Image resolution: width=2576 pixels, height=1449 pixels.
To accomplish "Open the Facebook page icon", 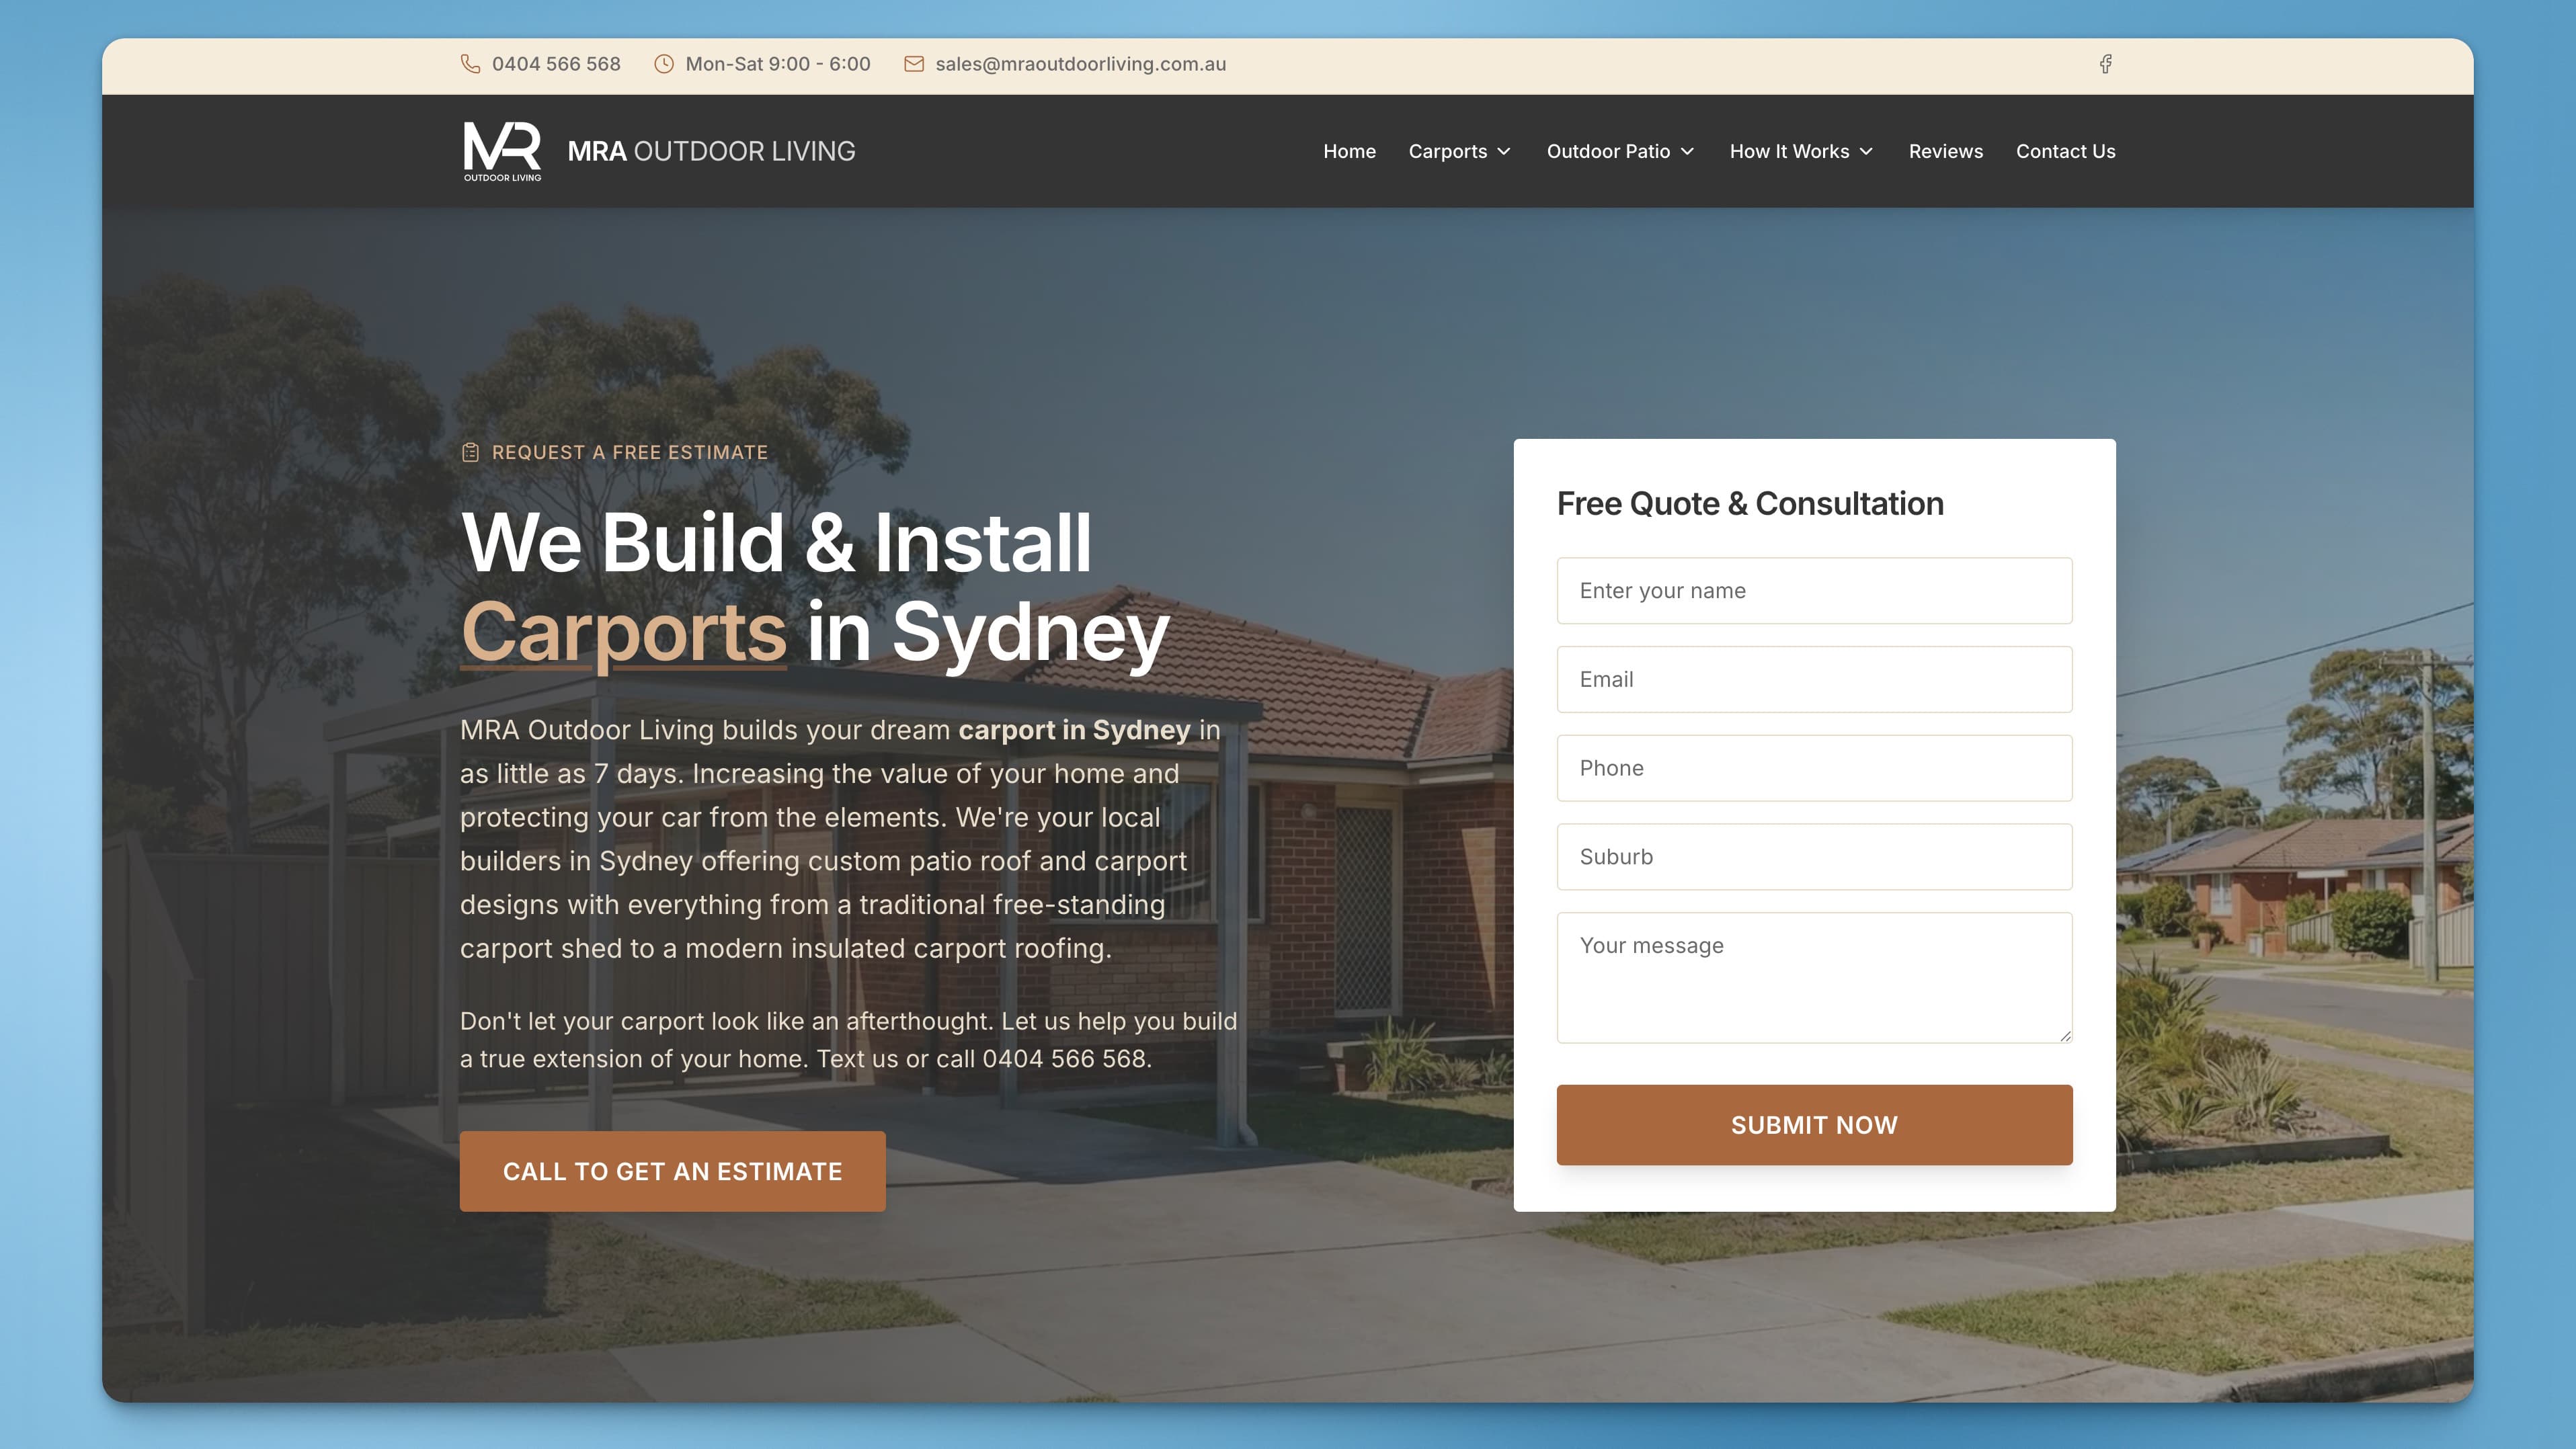I will click(x=2106, y=63).
